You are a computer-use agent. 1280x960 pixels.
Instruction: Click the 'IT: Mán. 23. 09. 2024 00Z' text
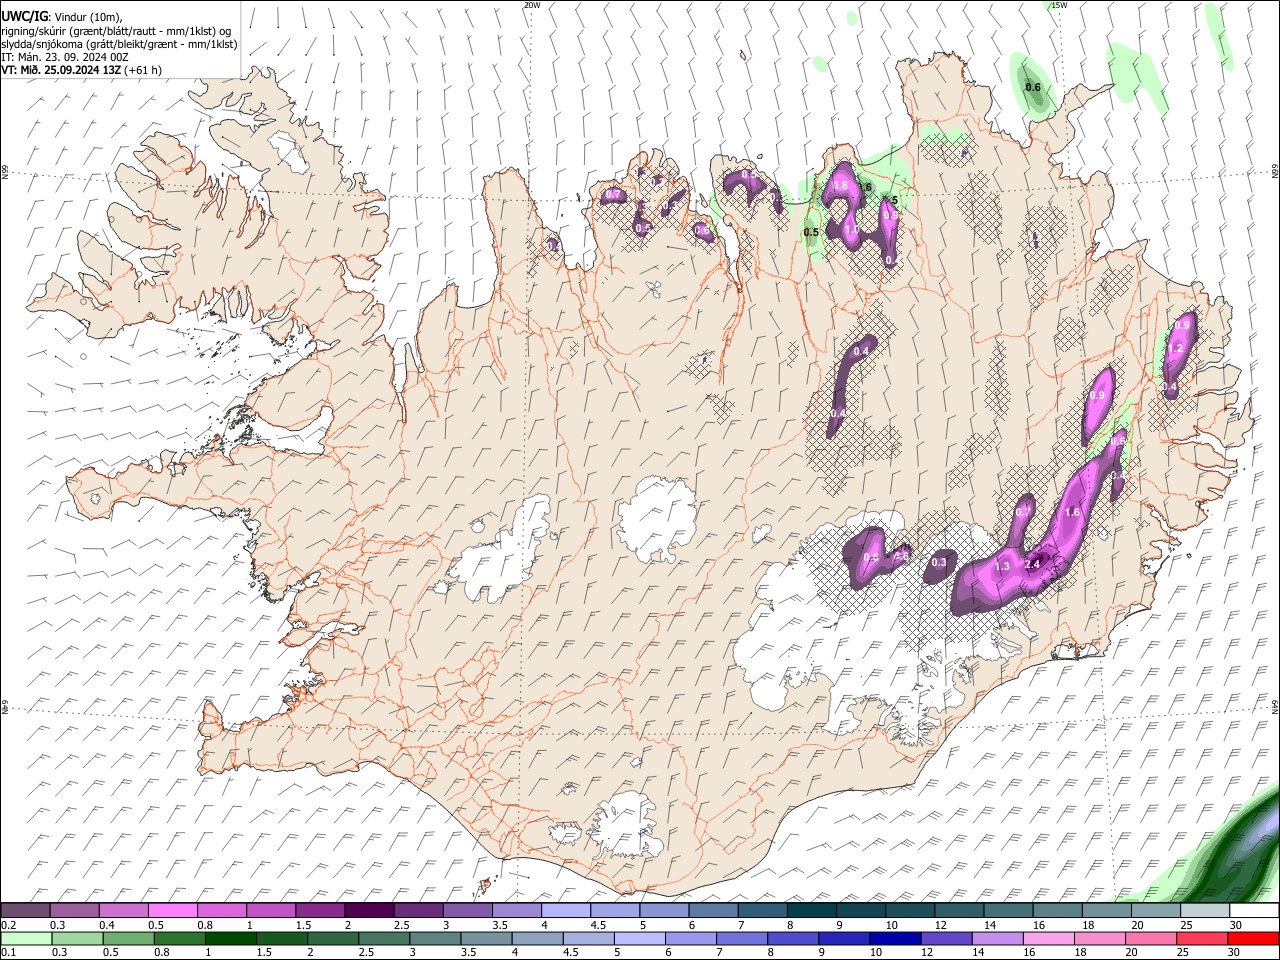pos(65,57)
